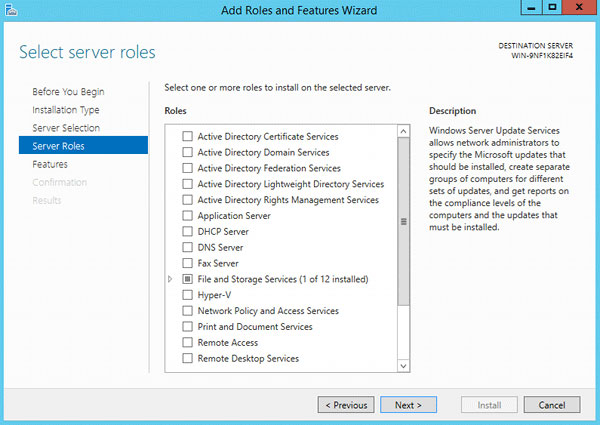Open the Installation Type step
The image size is (600, 425).
(66, 110)
